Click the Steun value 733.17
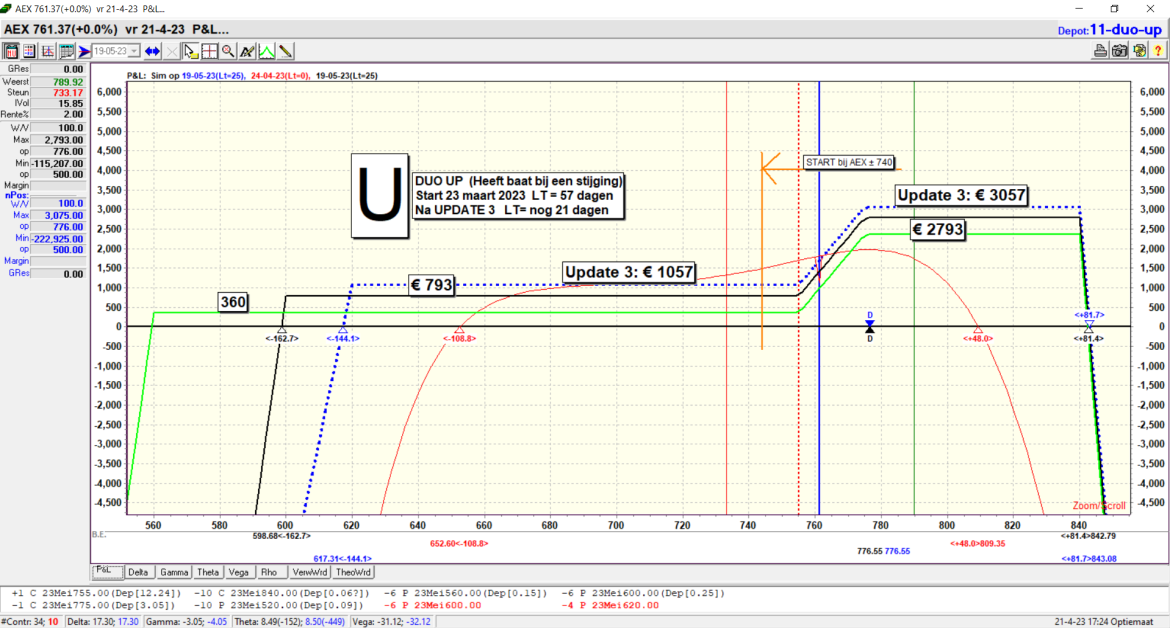 (x=57, y=93)
